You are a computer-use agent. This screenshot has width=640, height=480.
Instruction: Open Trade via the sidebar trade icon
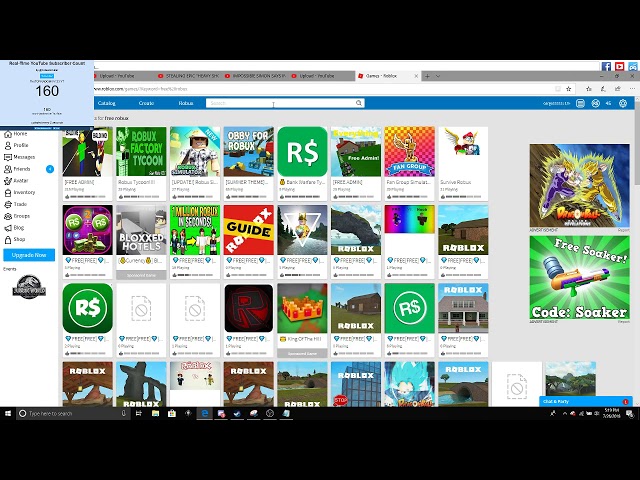point(8,204)
